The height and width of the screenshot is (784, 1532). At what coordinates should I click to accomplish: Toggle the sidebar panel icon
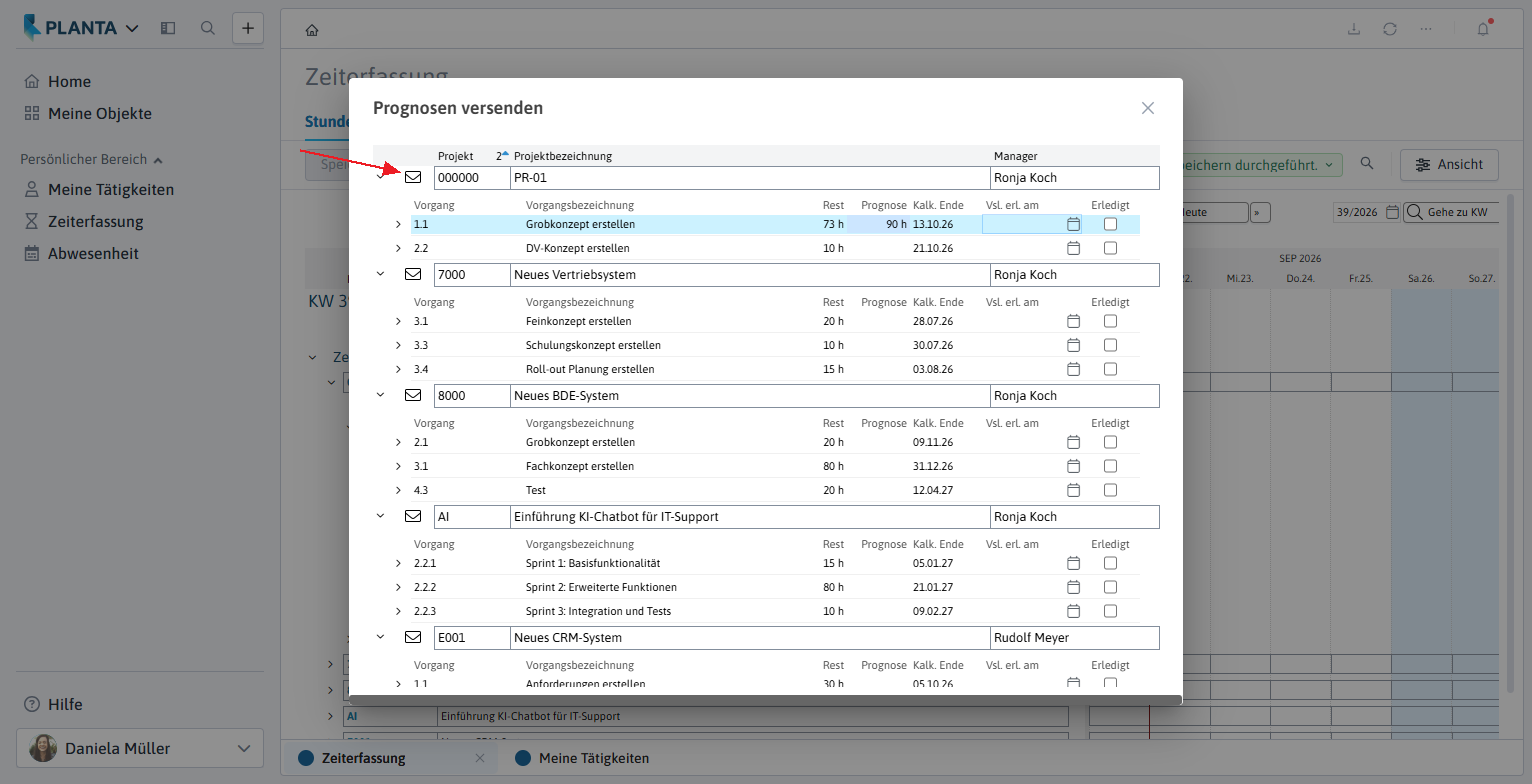click(168, 28)
